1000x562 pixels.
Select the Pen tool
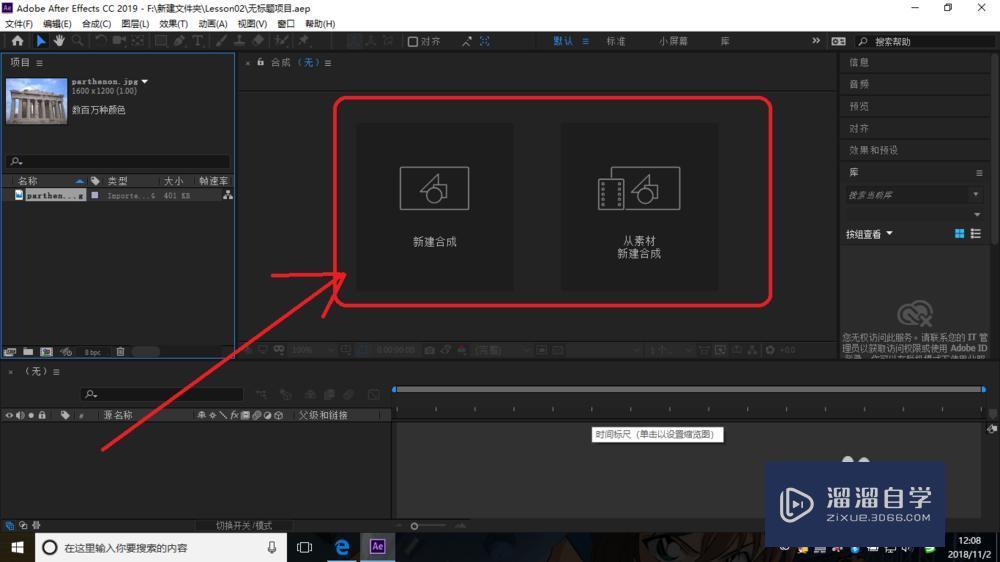(179, 41)
